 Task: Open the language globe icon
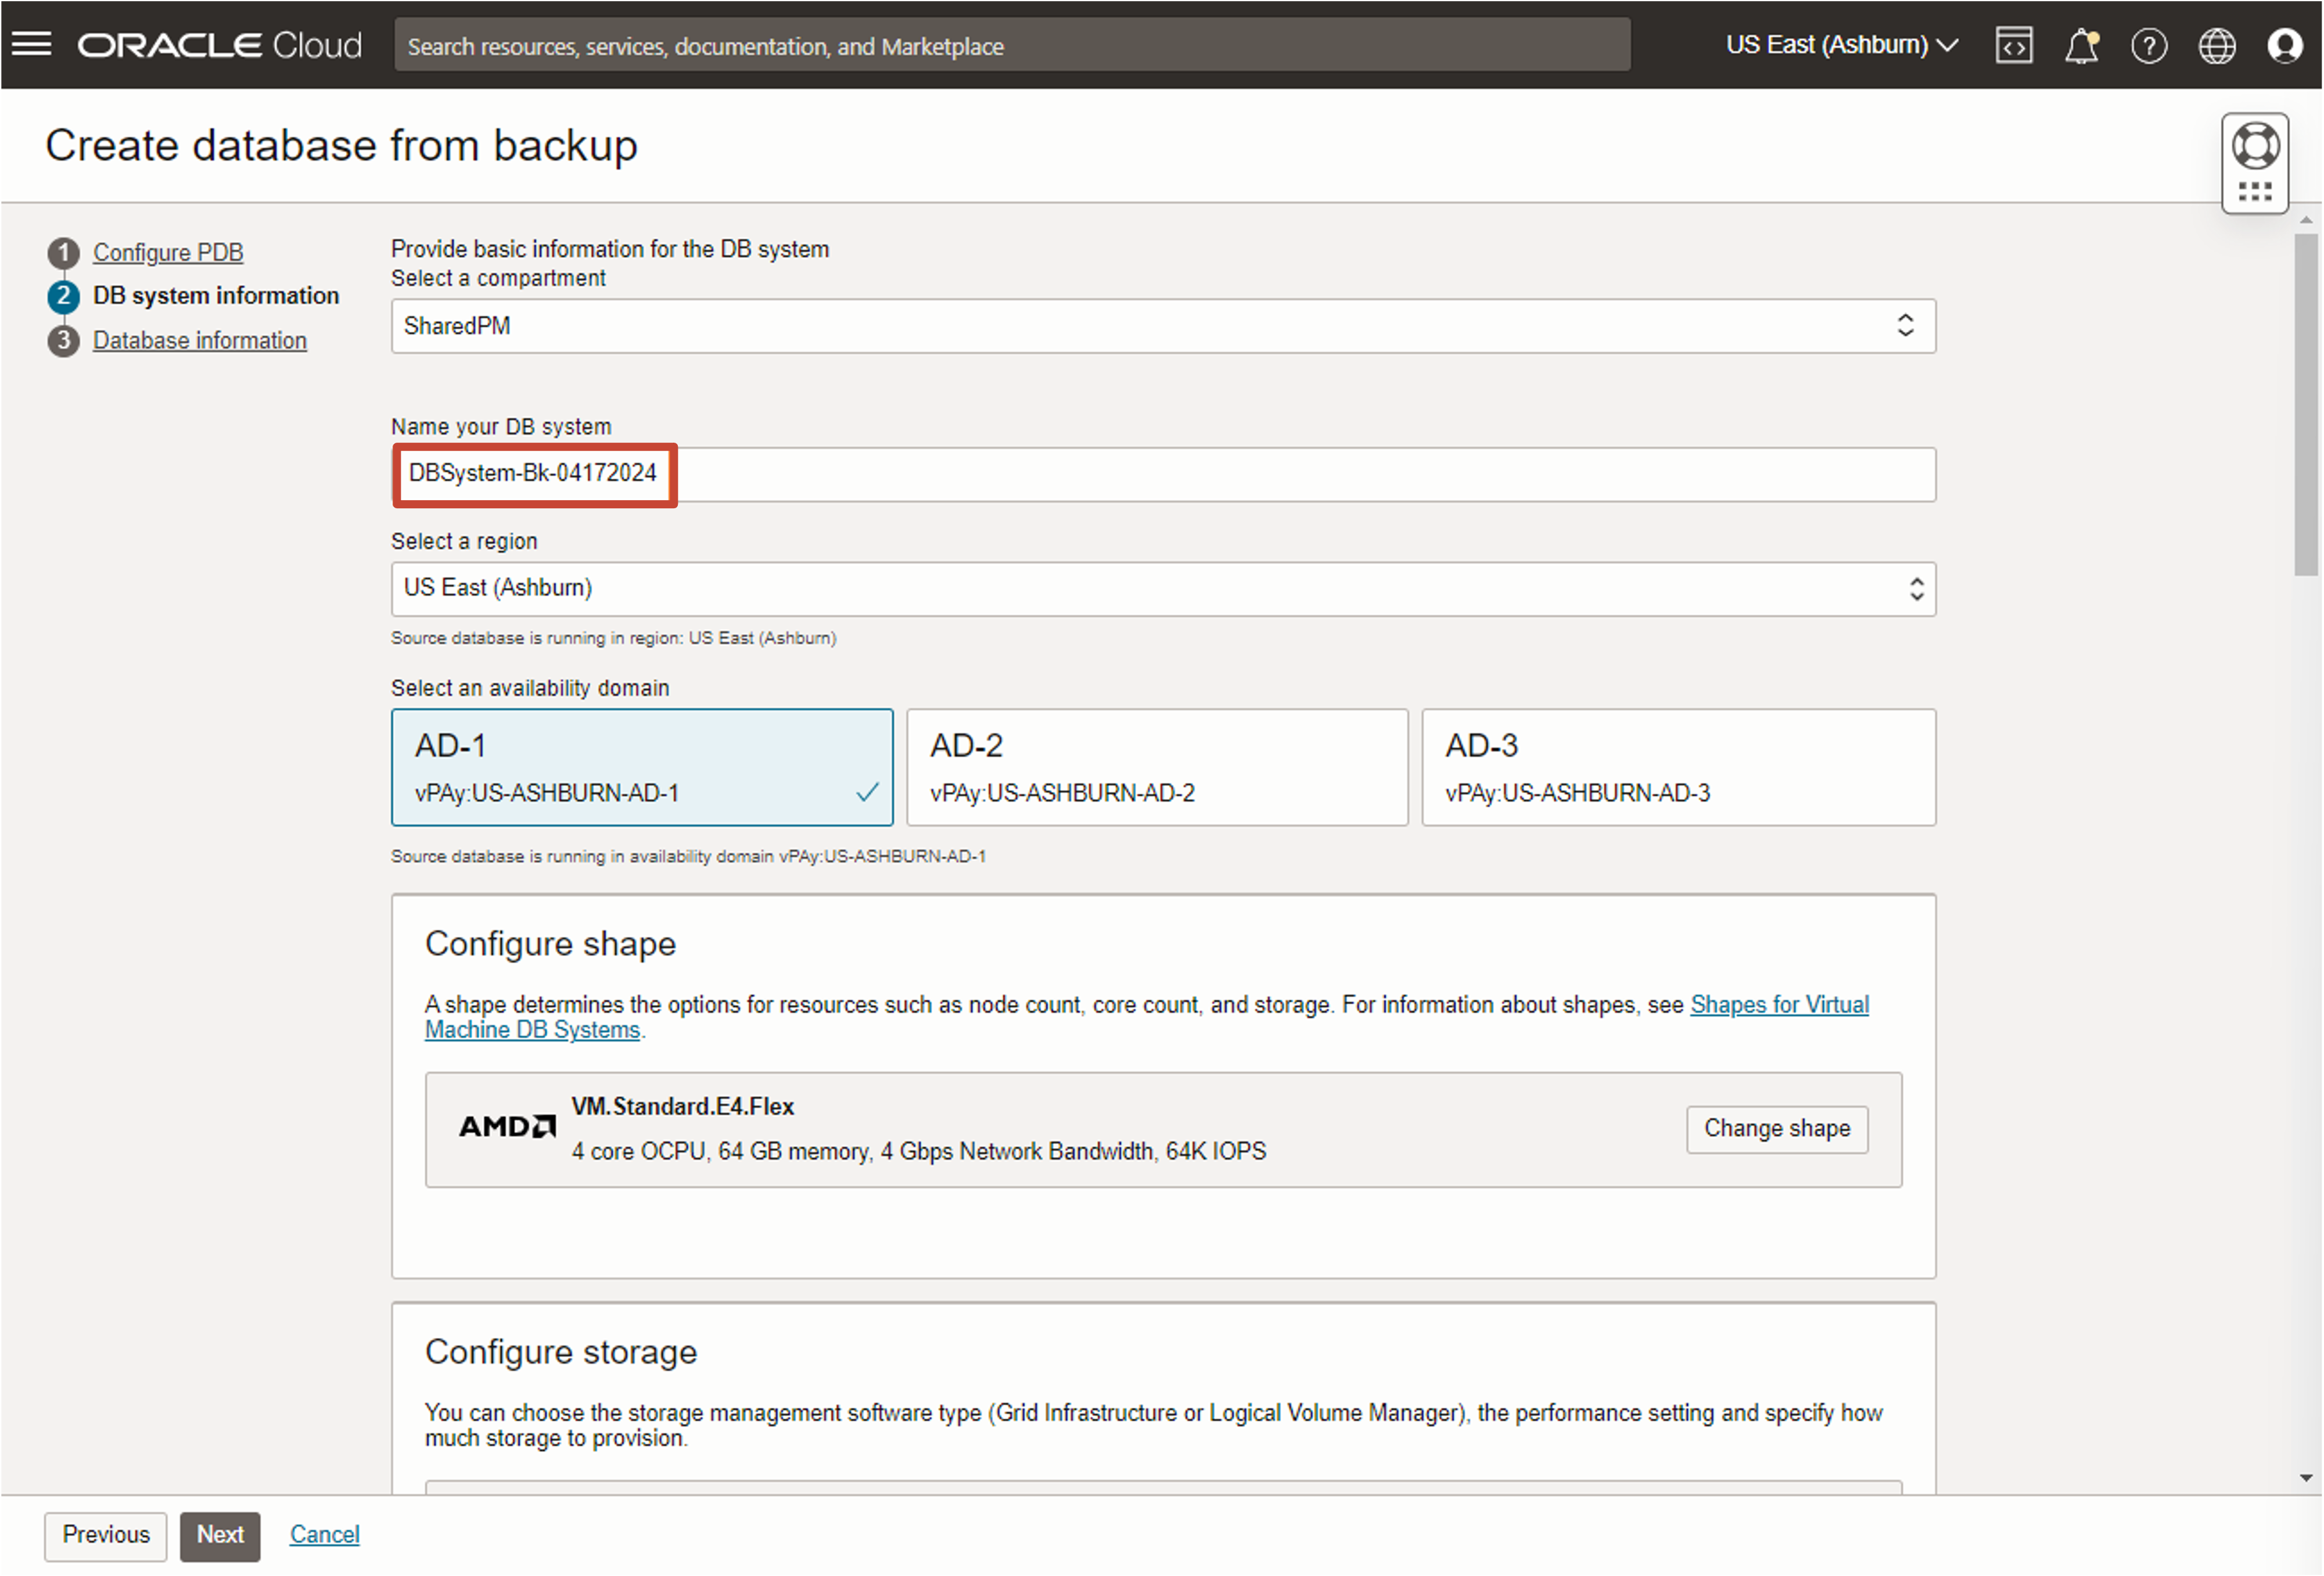point(2216,45)
